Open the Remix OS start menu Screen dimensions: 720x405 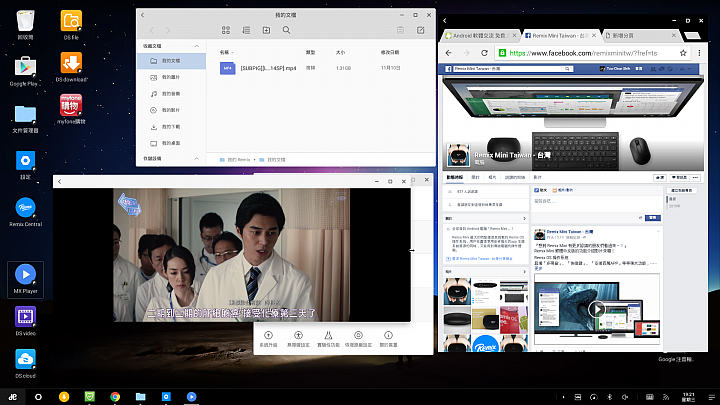(x=13, y=397)
